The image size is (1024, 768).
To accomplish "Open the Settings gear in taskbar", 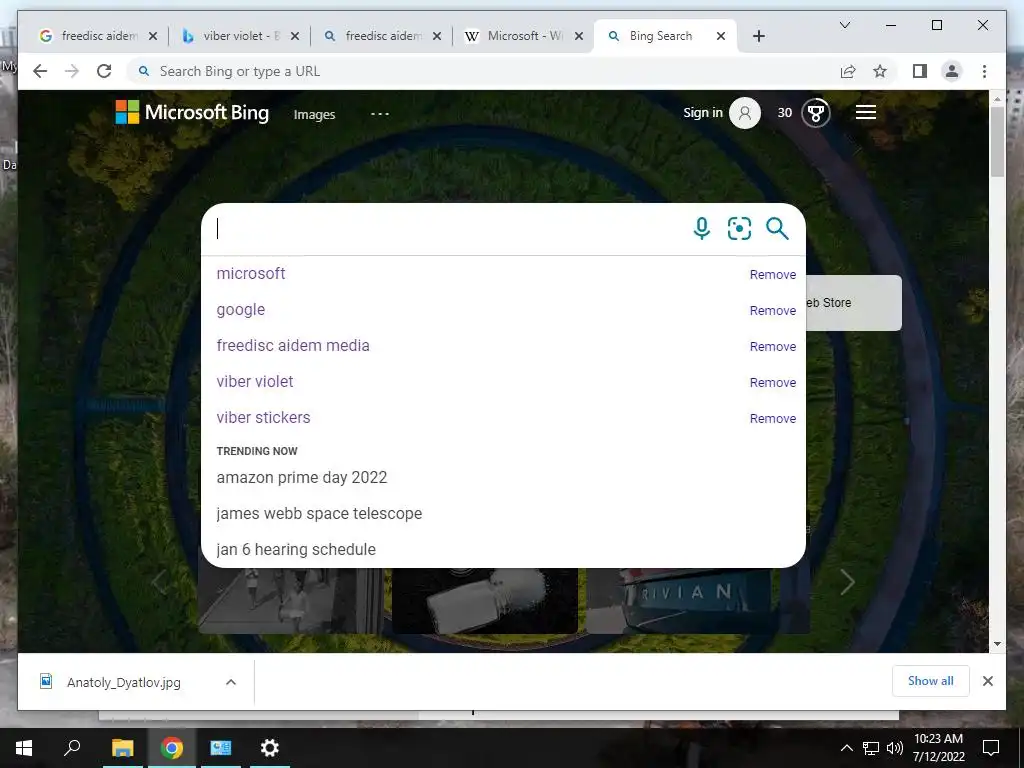I will tap(269, 748).
